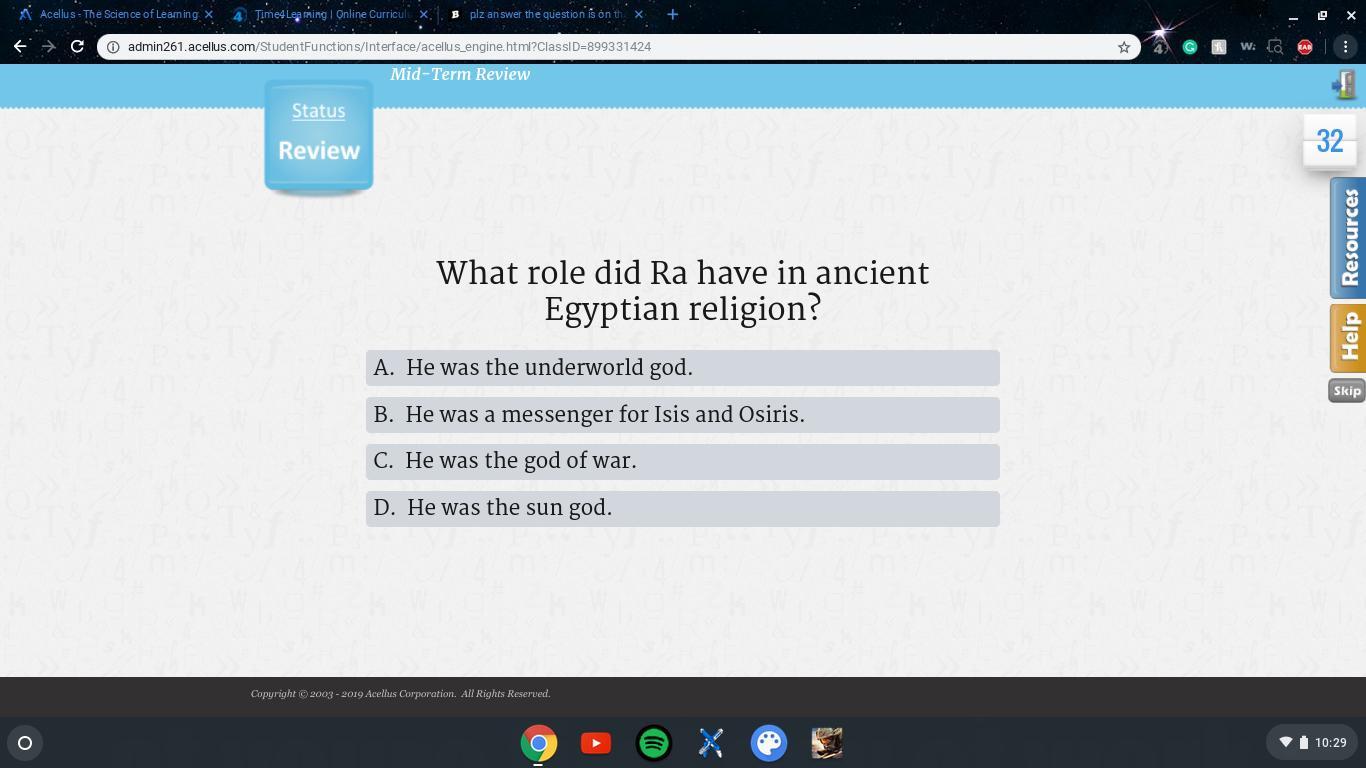Screen dimensions: 1366x768
Task: Select answer B: messenger for Isis and Osiris
Action: pyautogui.click(x=683, y=415)
